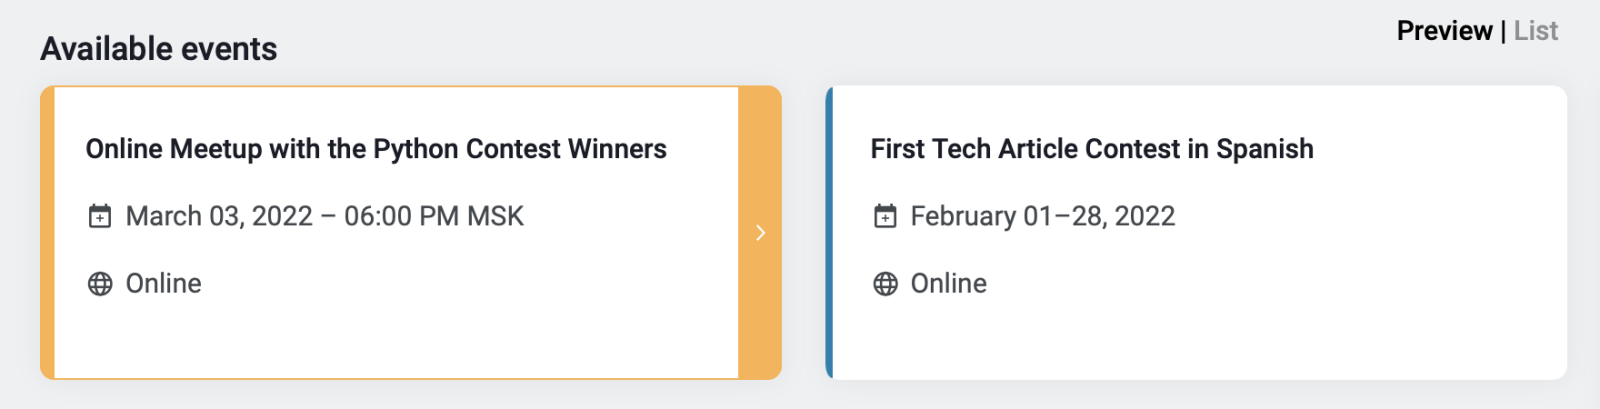Click the Available events heading
Screen dimensions: 1600x409
[x=159, y=49]
